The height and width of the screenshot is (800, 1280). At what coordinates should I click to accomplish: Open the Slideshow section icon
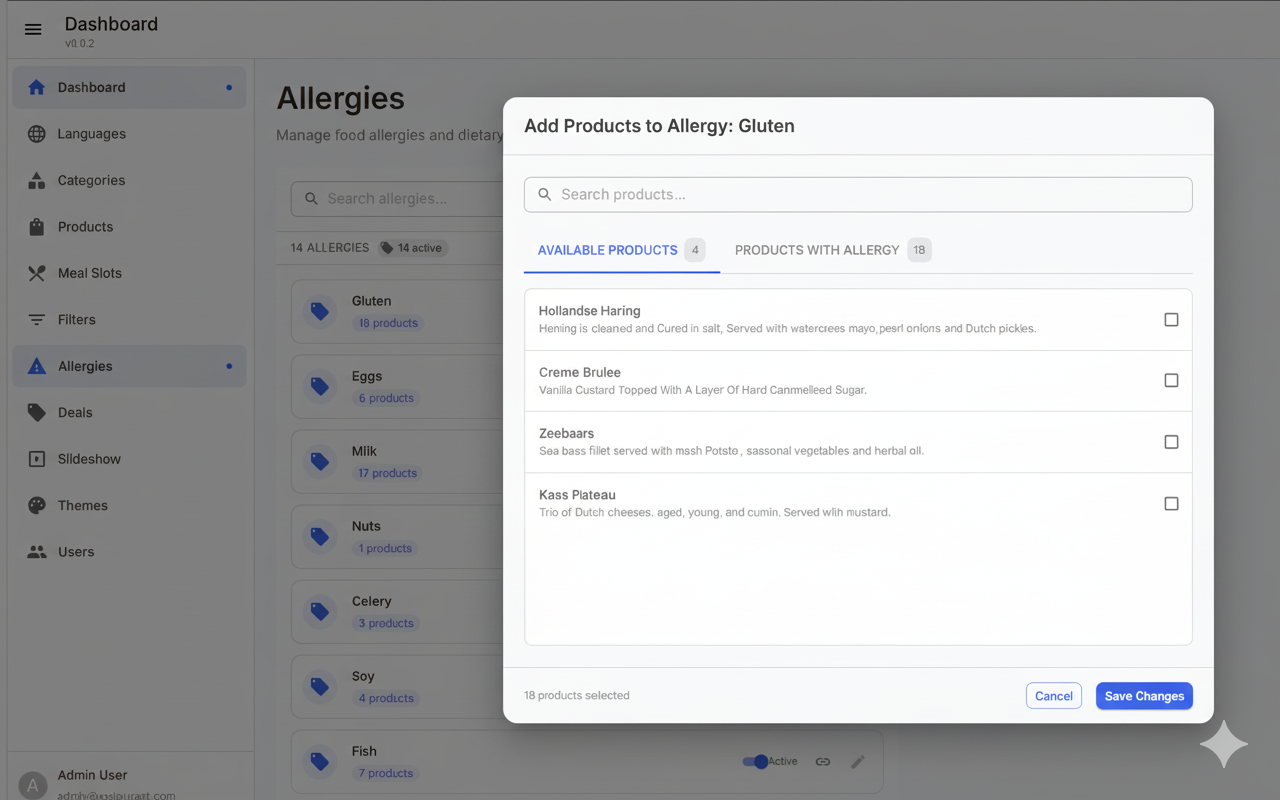pyautogui.click(x=36, y=458)
